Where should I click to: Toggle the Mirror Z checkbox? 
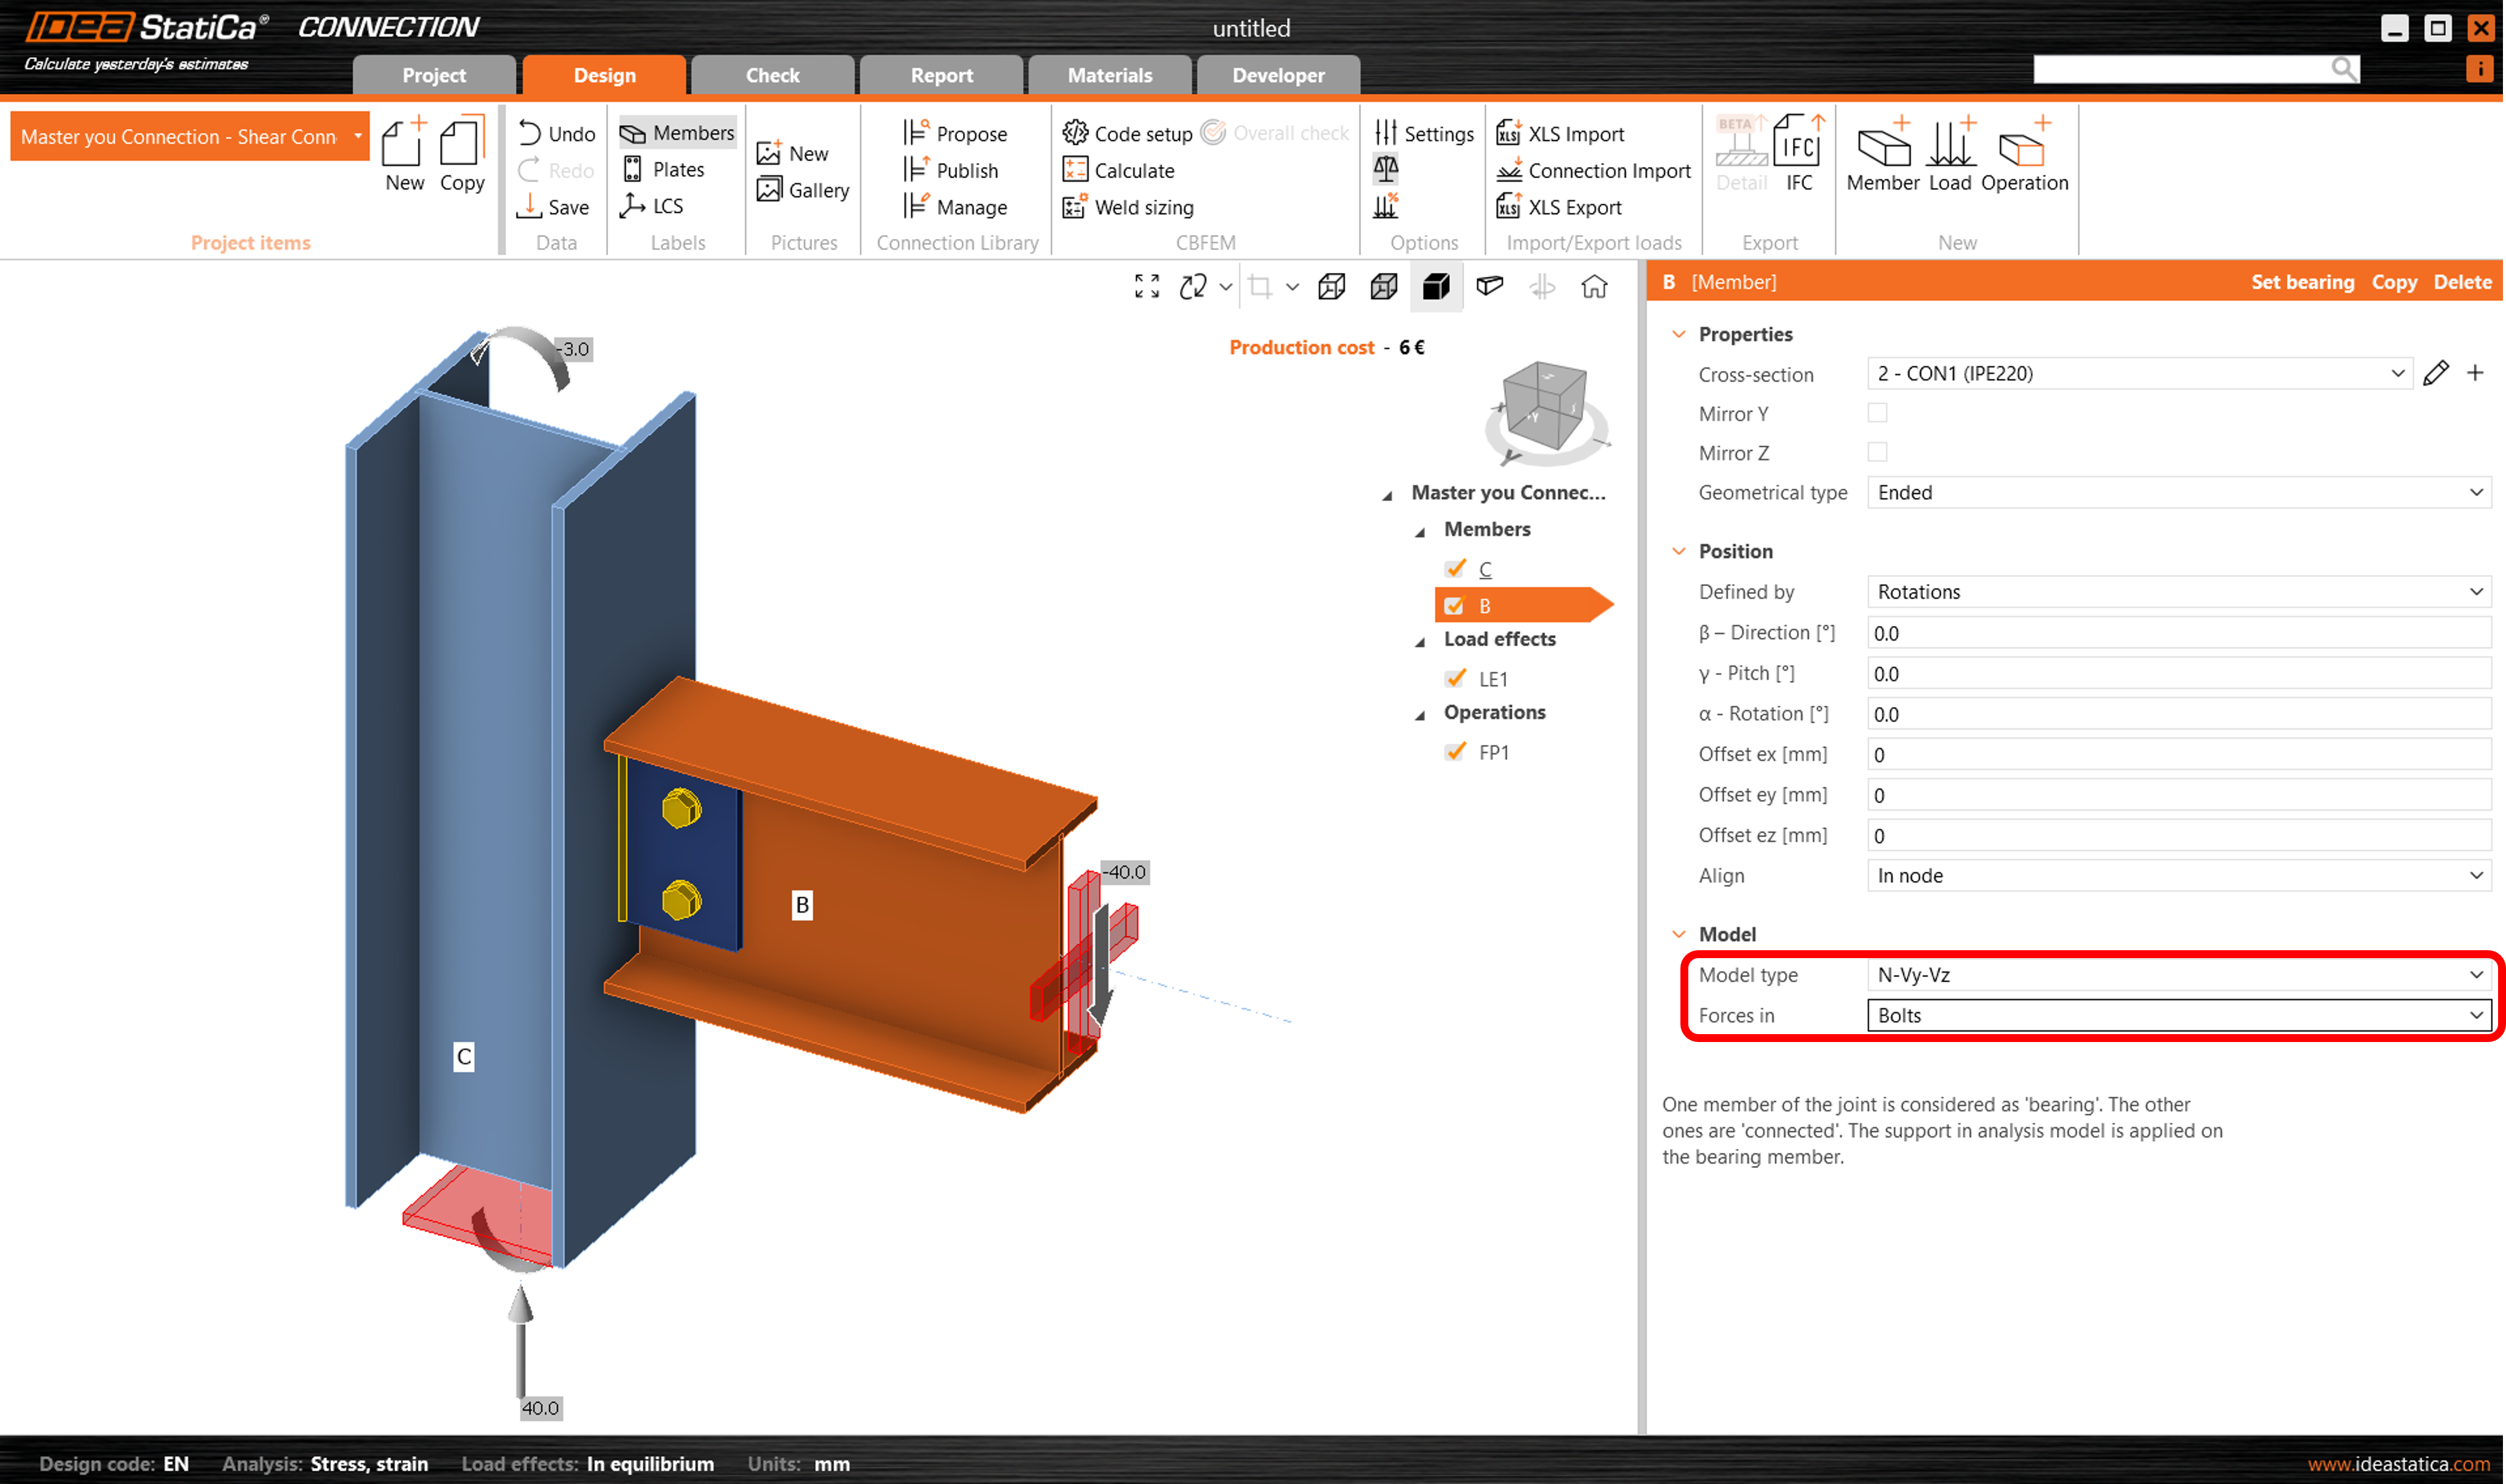click(x=1877, y=453)
